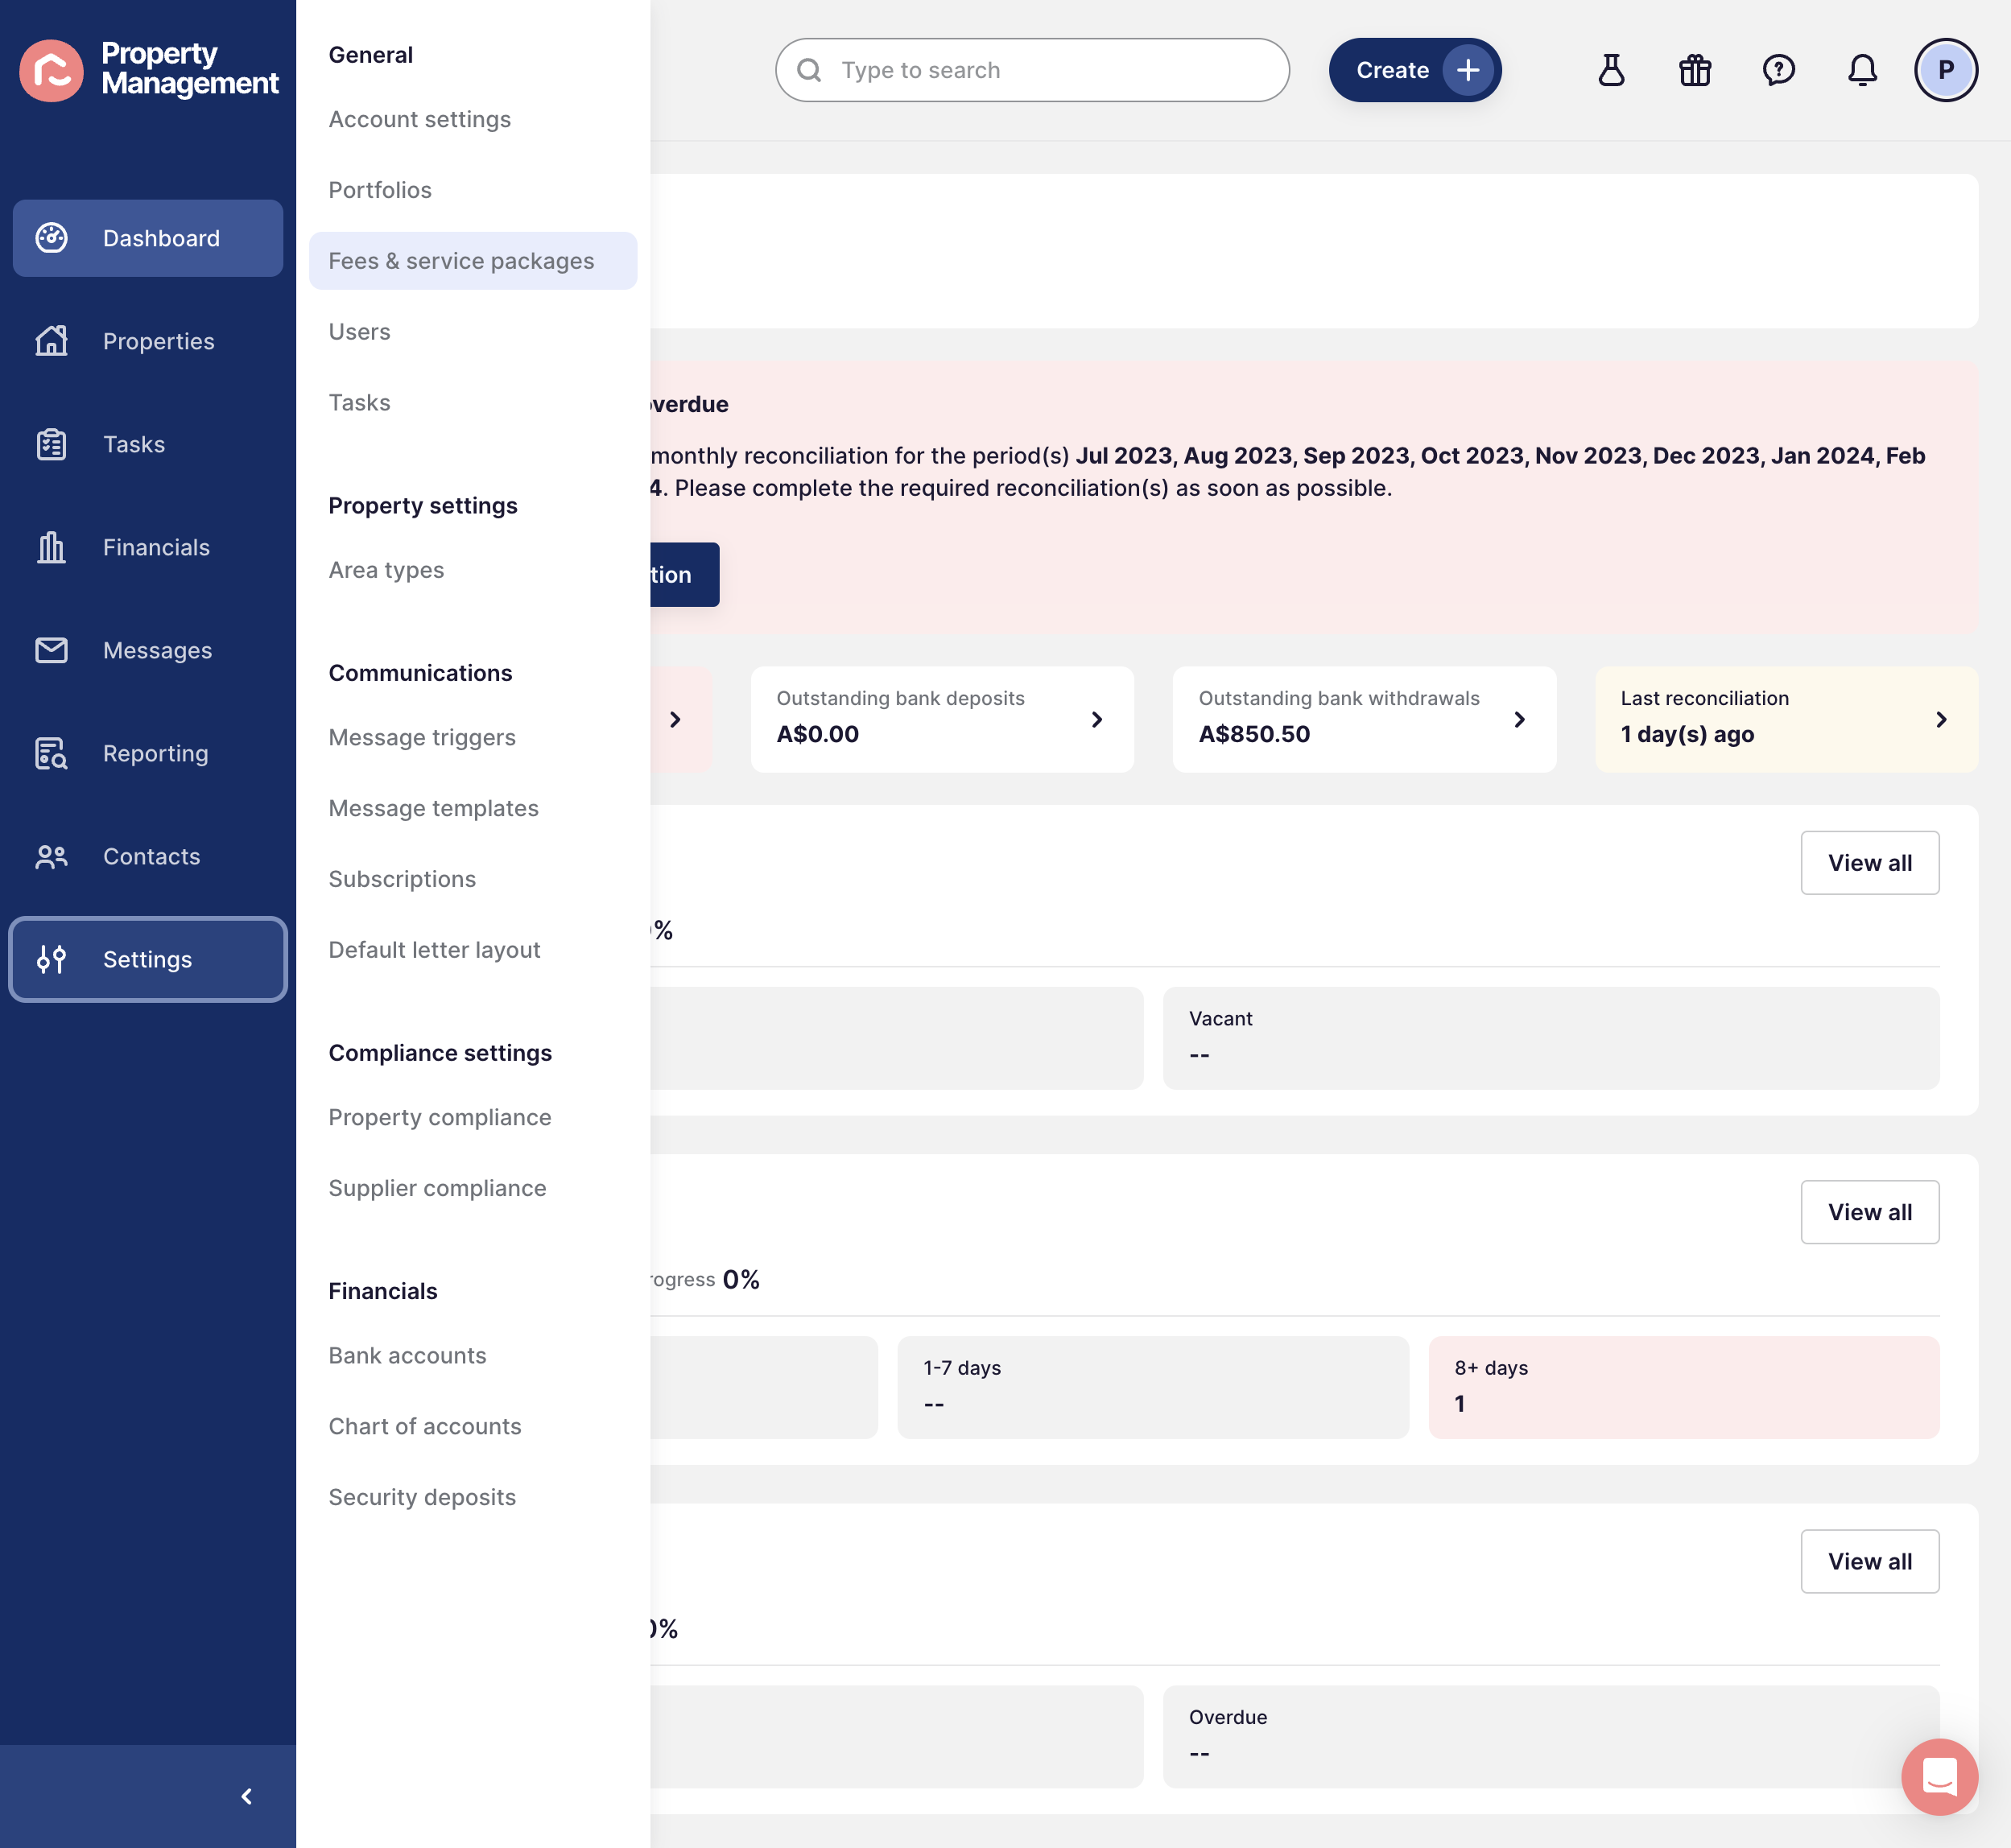Image resolution: width=2011 pixels, height=1848 pixels.
Task: Focus the Type to search field
Action: tap(1031, 70)
